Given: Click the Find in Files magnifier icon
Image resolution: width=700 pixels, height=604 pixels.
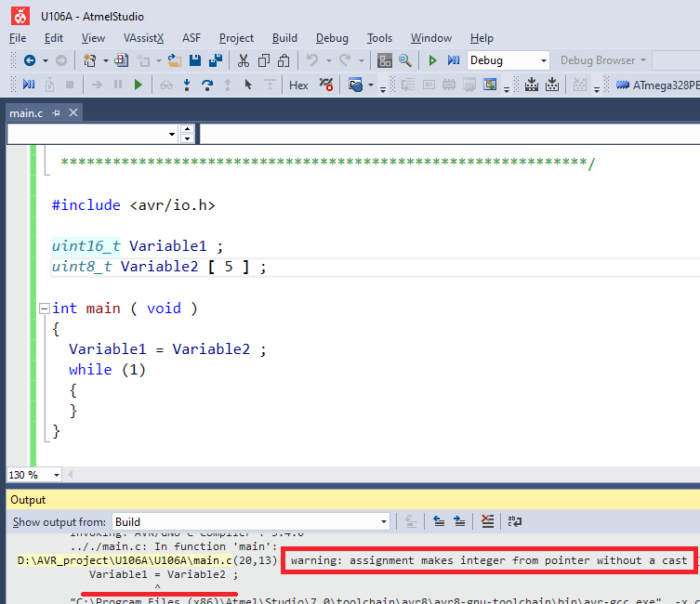Looking at the screenshot, I should point(405,61).
